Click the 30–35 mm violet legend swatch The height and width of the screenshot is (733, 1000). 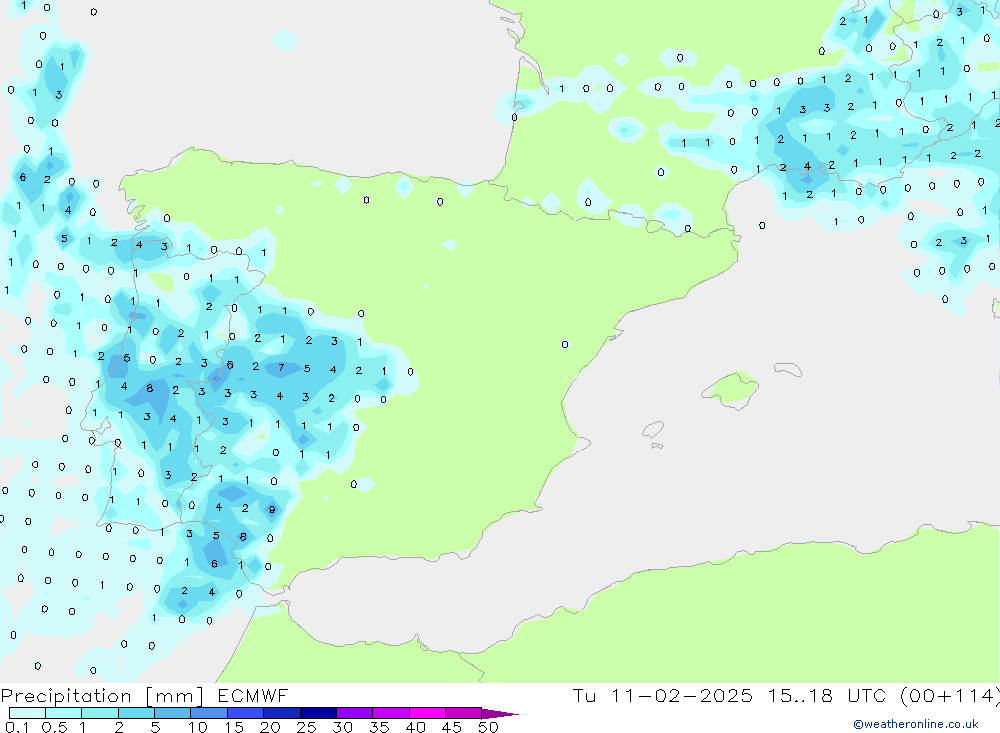point(355,713)
